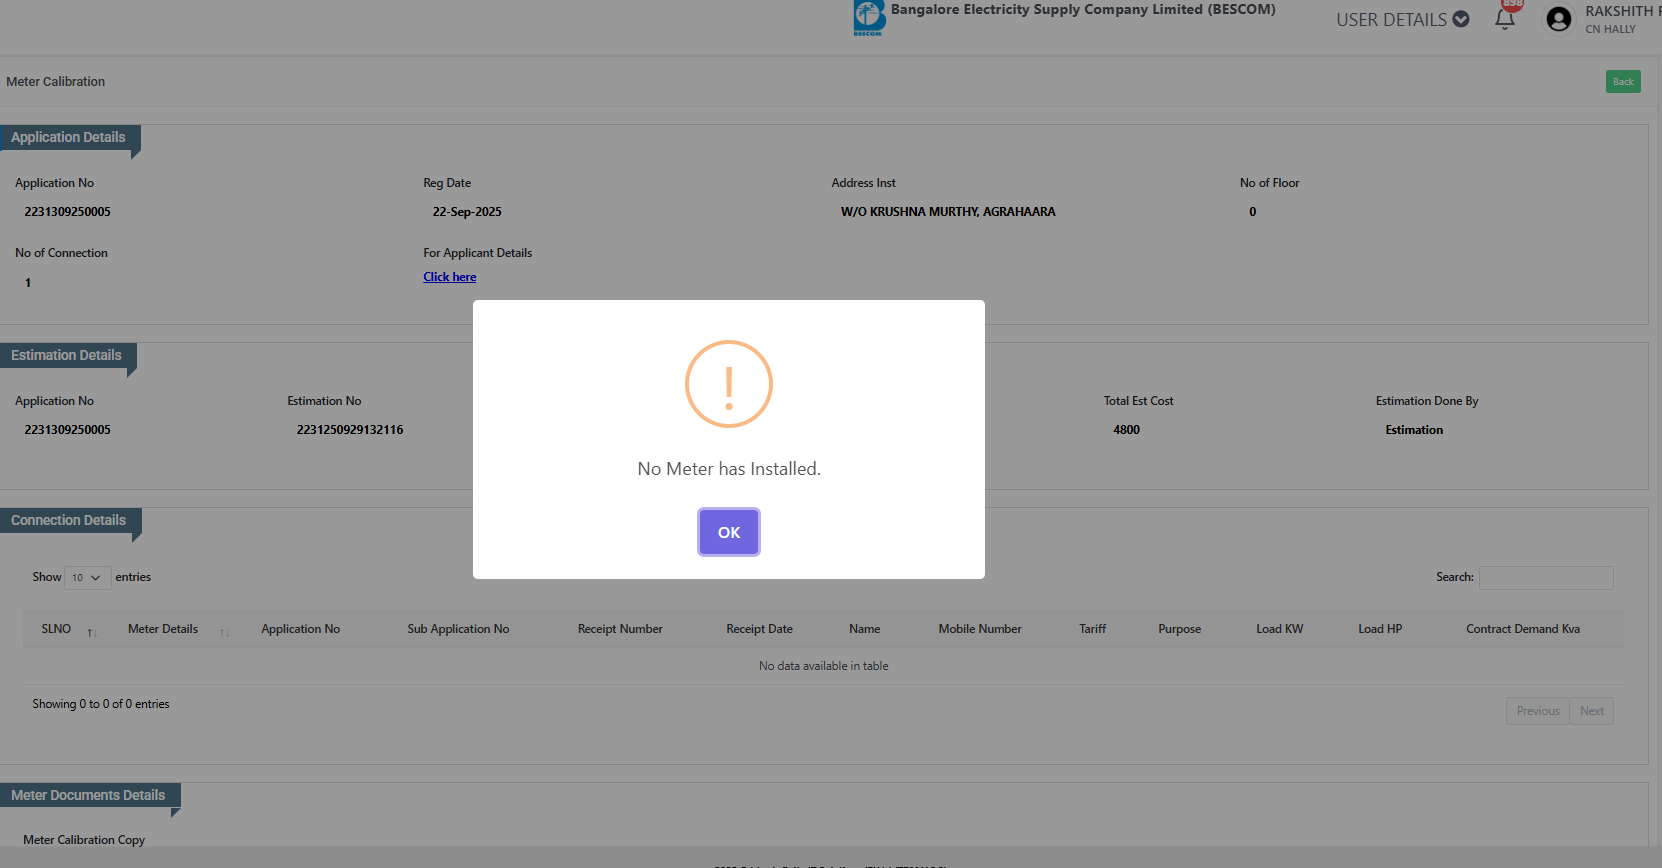Sort by SLNO column arrow icon
This screenshot has height=868, width=1662.
point(92,631)
